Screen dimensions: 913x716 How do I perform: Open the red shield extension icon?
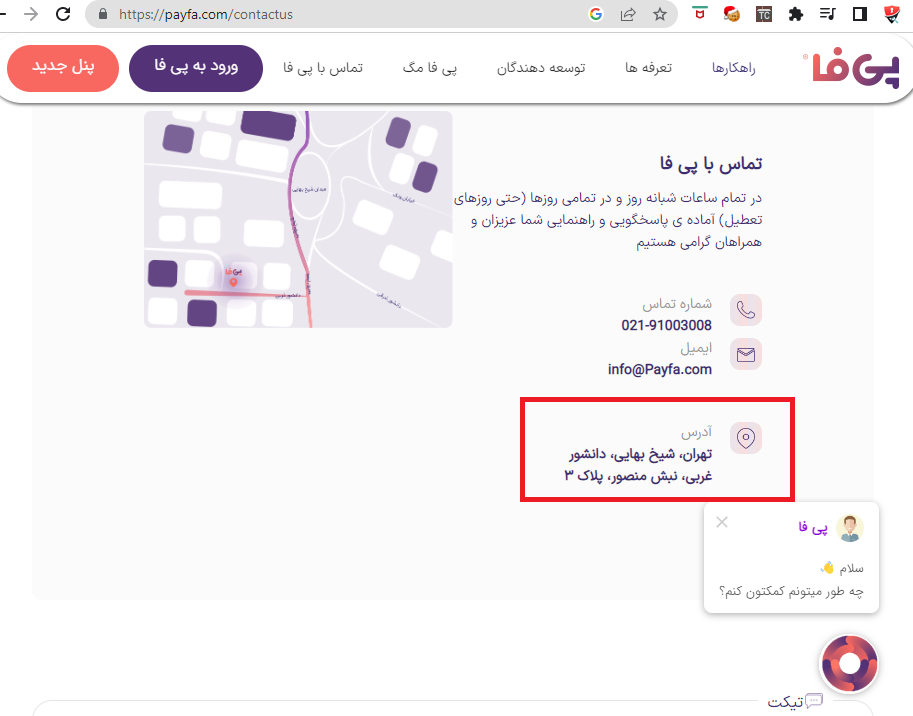[891, 14]
